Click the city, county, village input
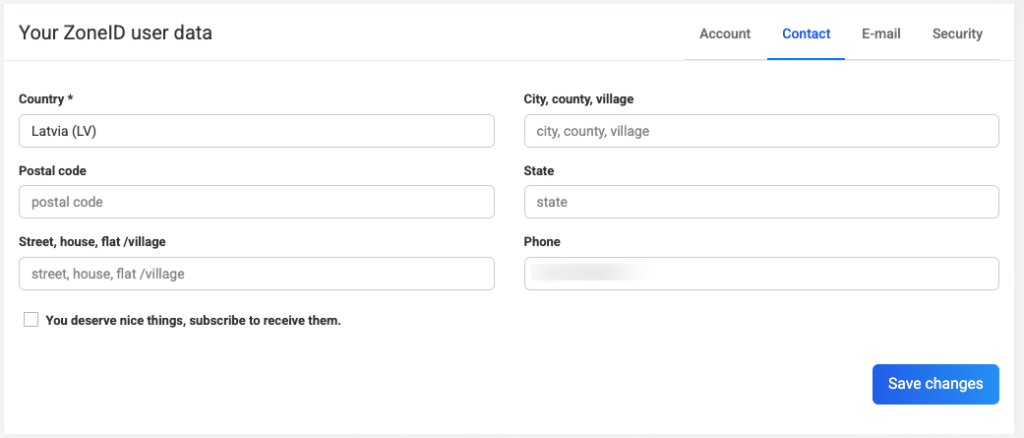1024x438 pixels. pyautogui.click(x=761, y=131)
